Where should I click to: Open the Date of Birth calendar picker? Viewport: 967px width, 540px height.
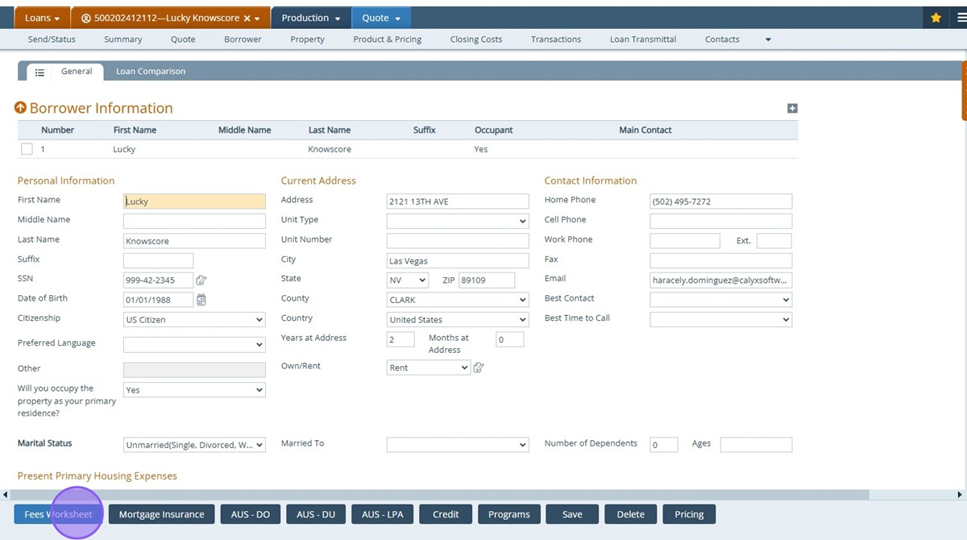[x=201, y=300]
